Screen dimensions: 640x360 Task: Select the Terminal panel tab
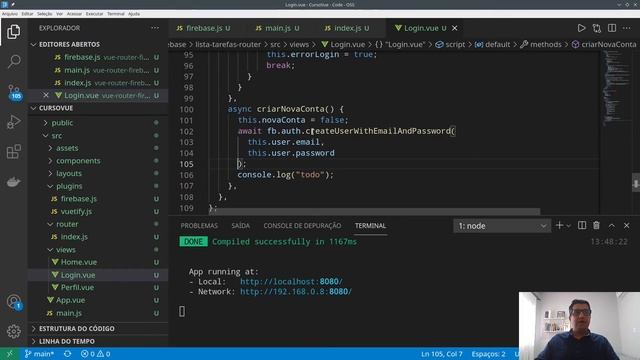(x=370, y=226)
